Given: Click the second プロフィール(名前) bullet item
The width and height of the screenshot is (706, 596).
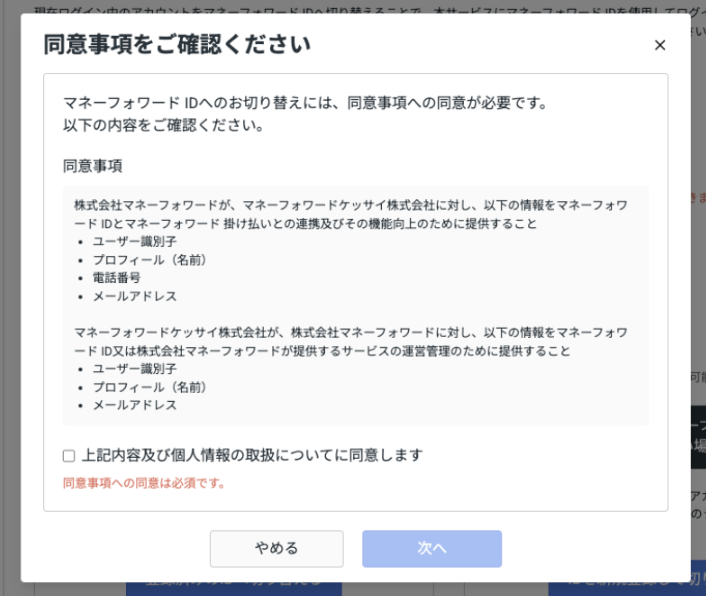Looking at the screenshot, I should click(149, 387).
